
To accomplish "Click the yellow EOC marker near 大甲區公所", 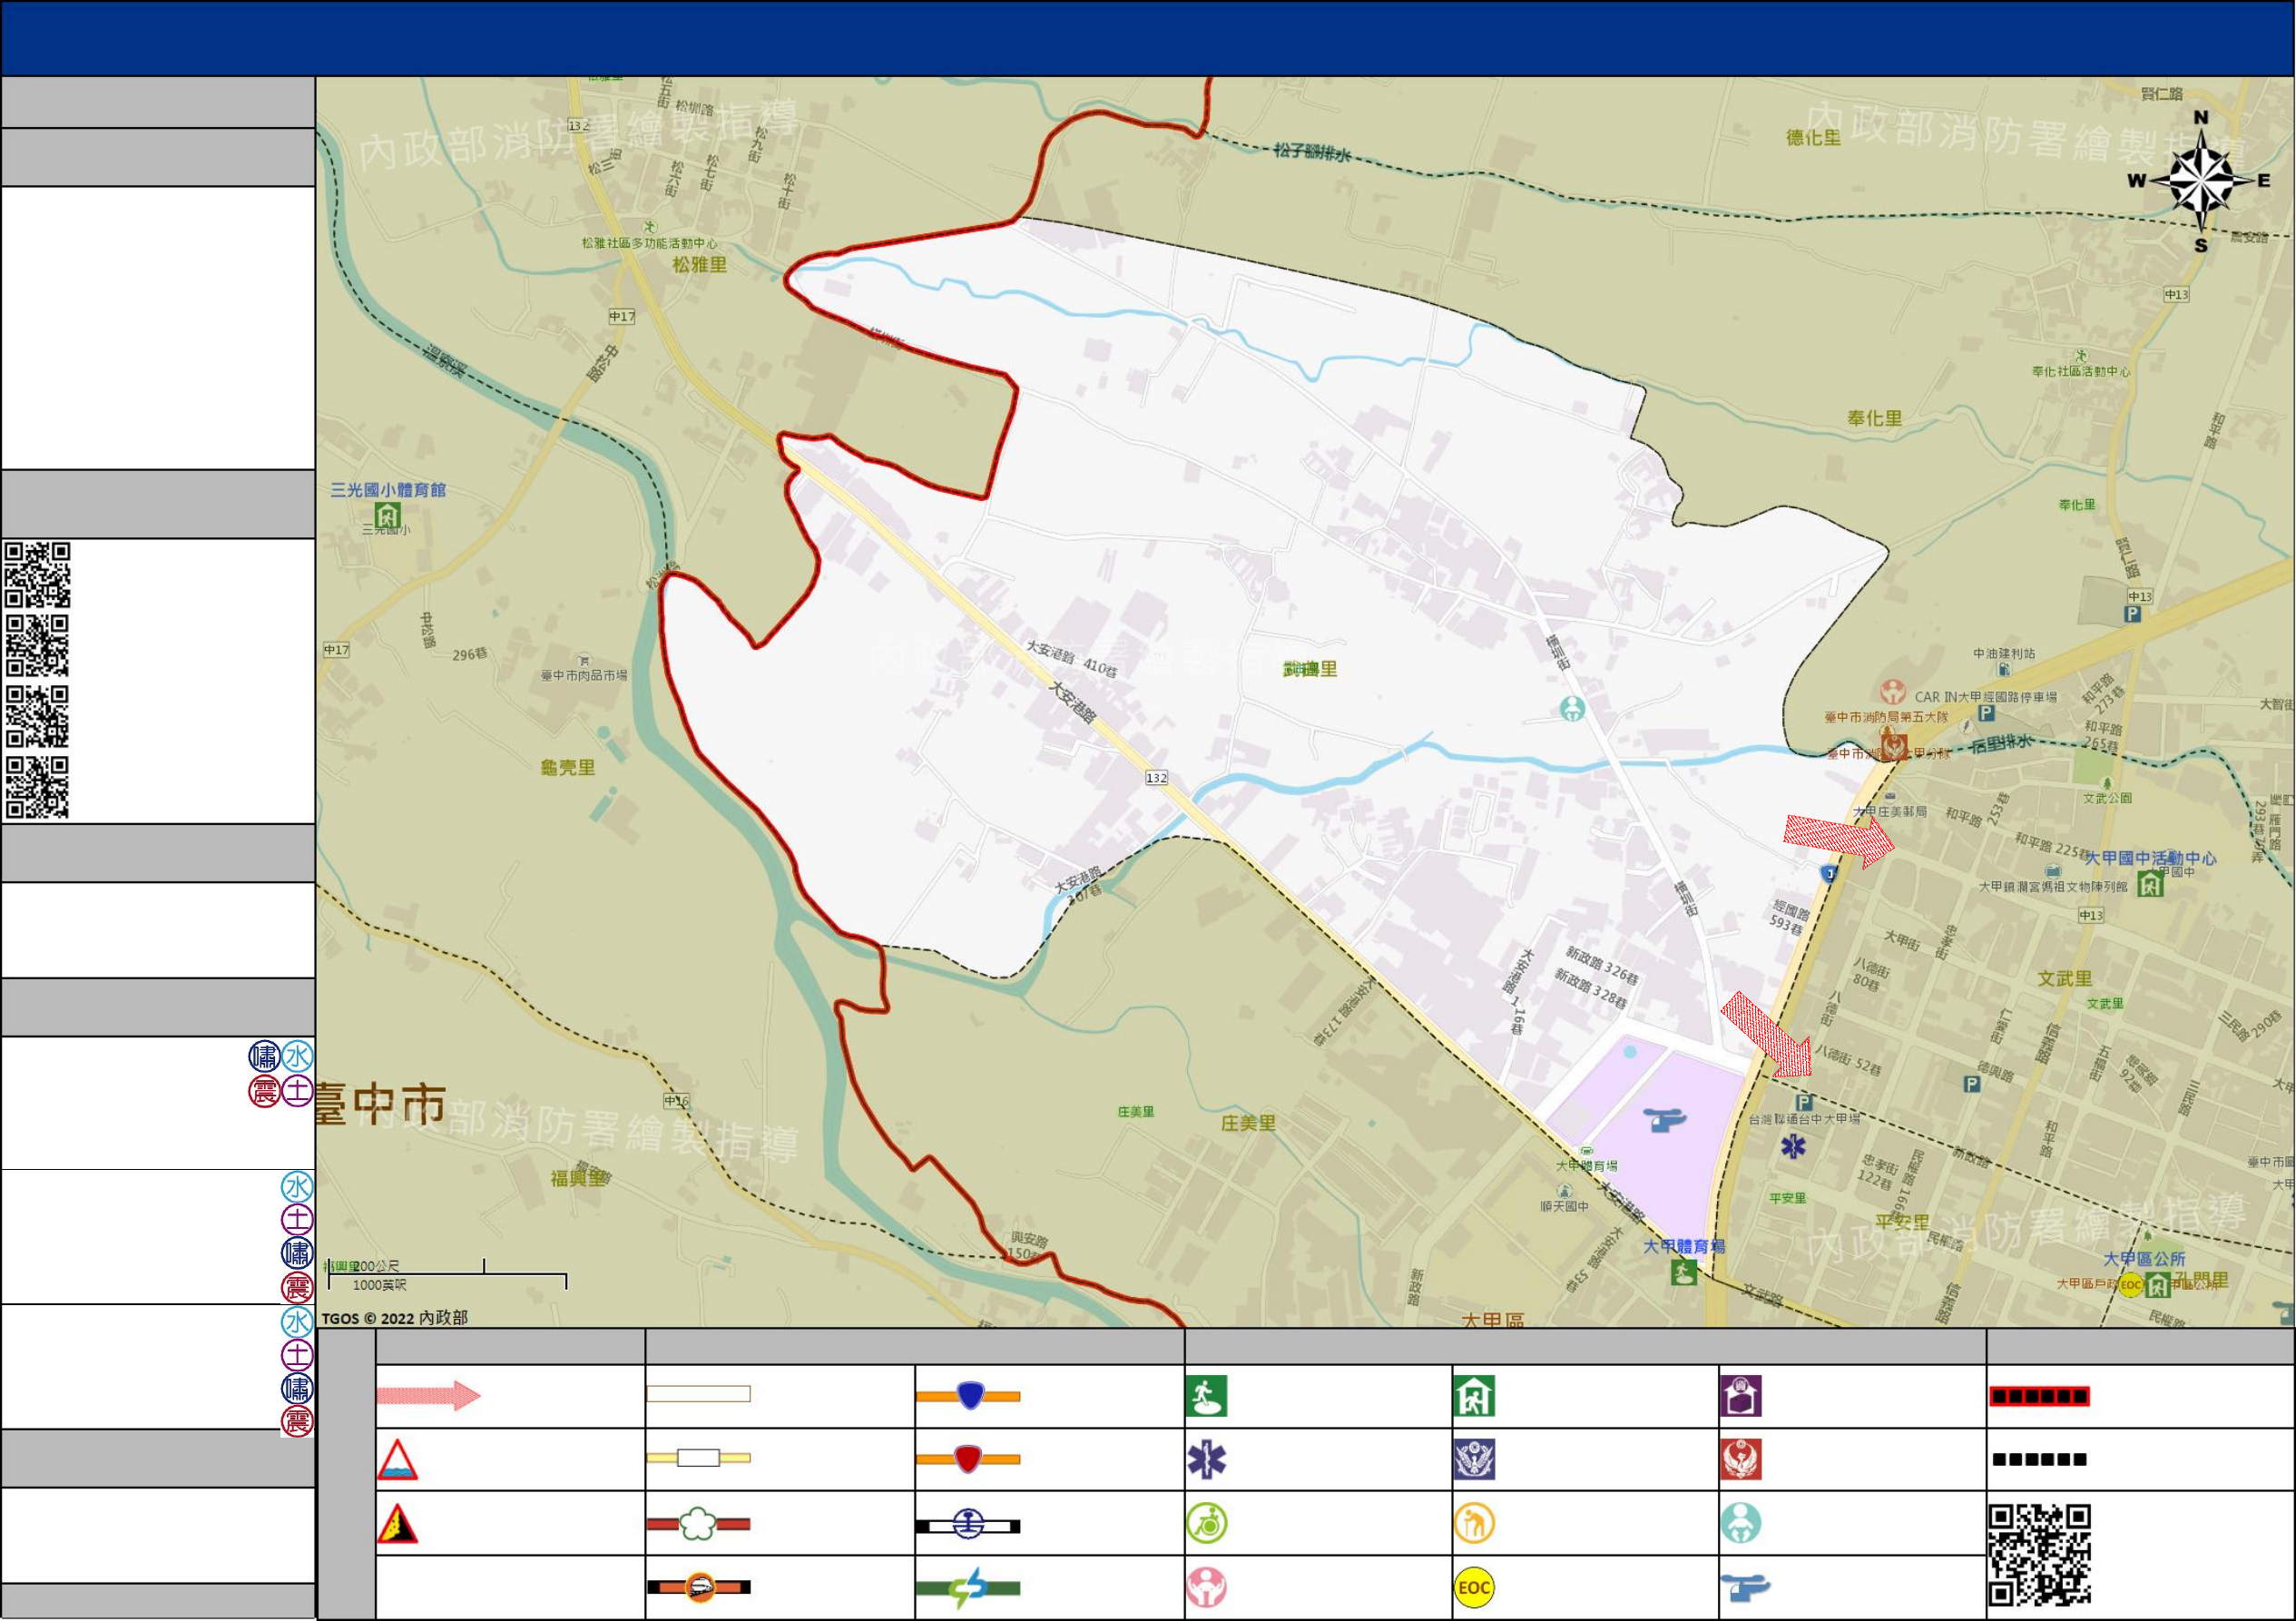I will click(2130, 1286).
